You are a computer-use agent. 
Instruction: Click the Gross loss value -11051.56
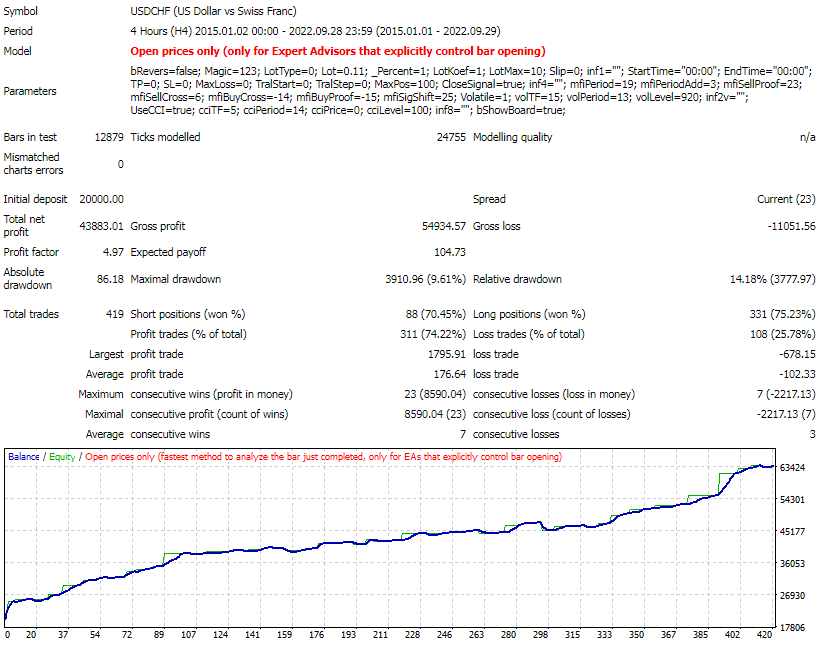coord(791,226)
